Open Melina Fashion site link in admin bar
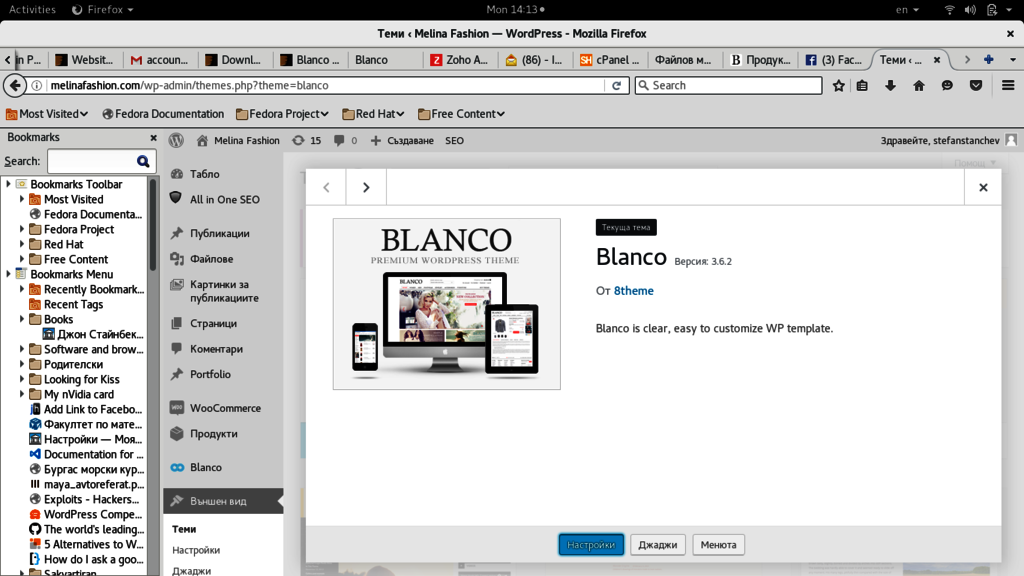The image size is (1024, 576). pyautogui.click(x=238, y=140)
